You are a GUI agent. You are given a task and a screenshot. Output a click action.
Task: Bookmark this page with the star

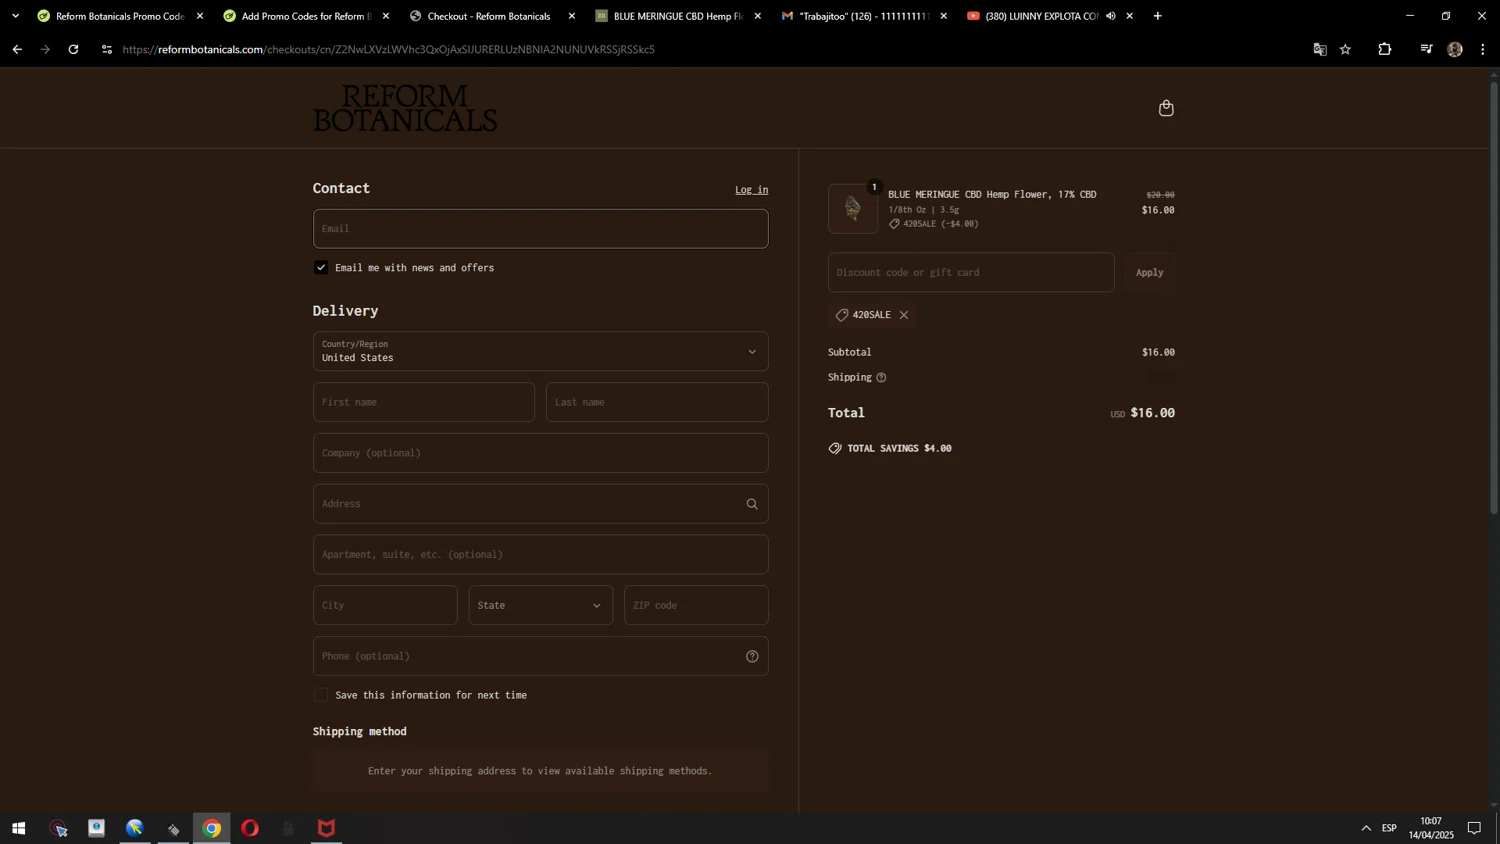click(1346, 49)
